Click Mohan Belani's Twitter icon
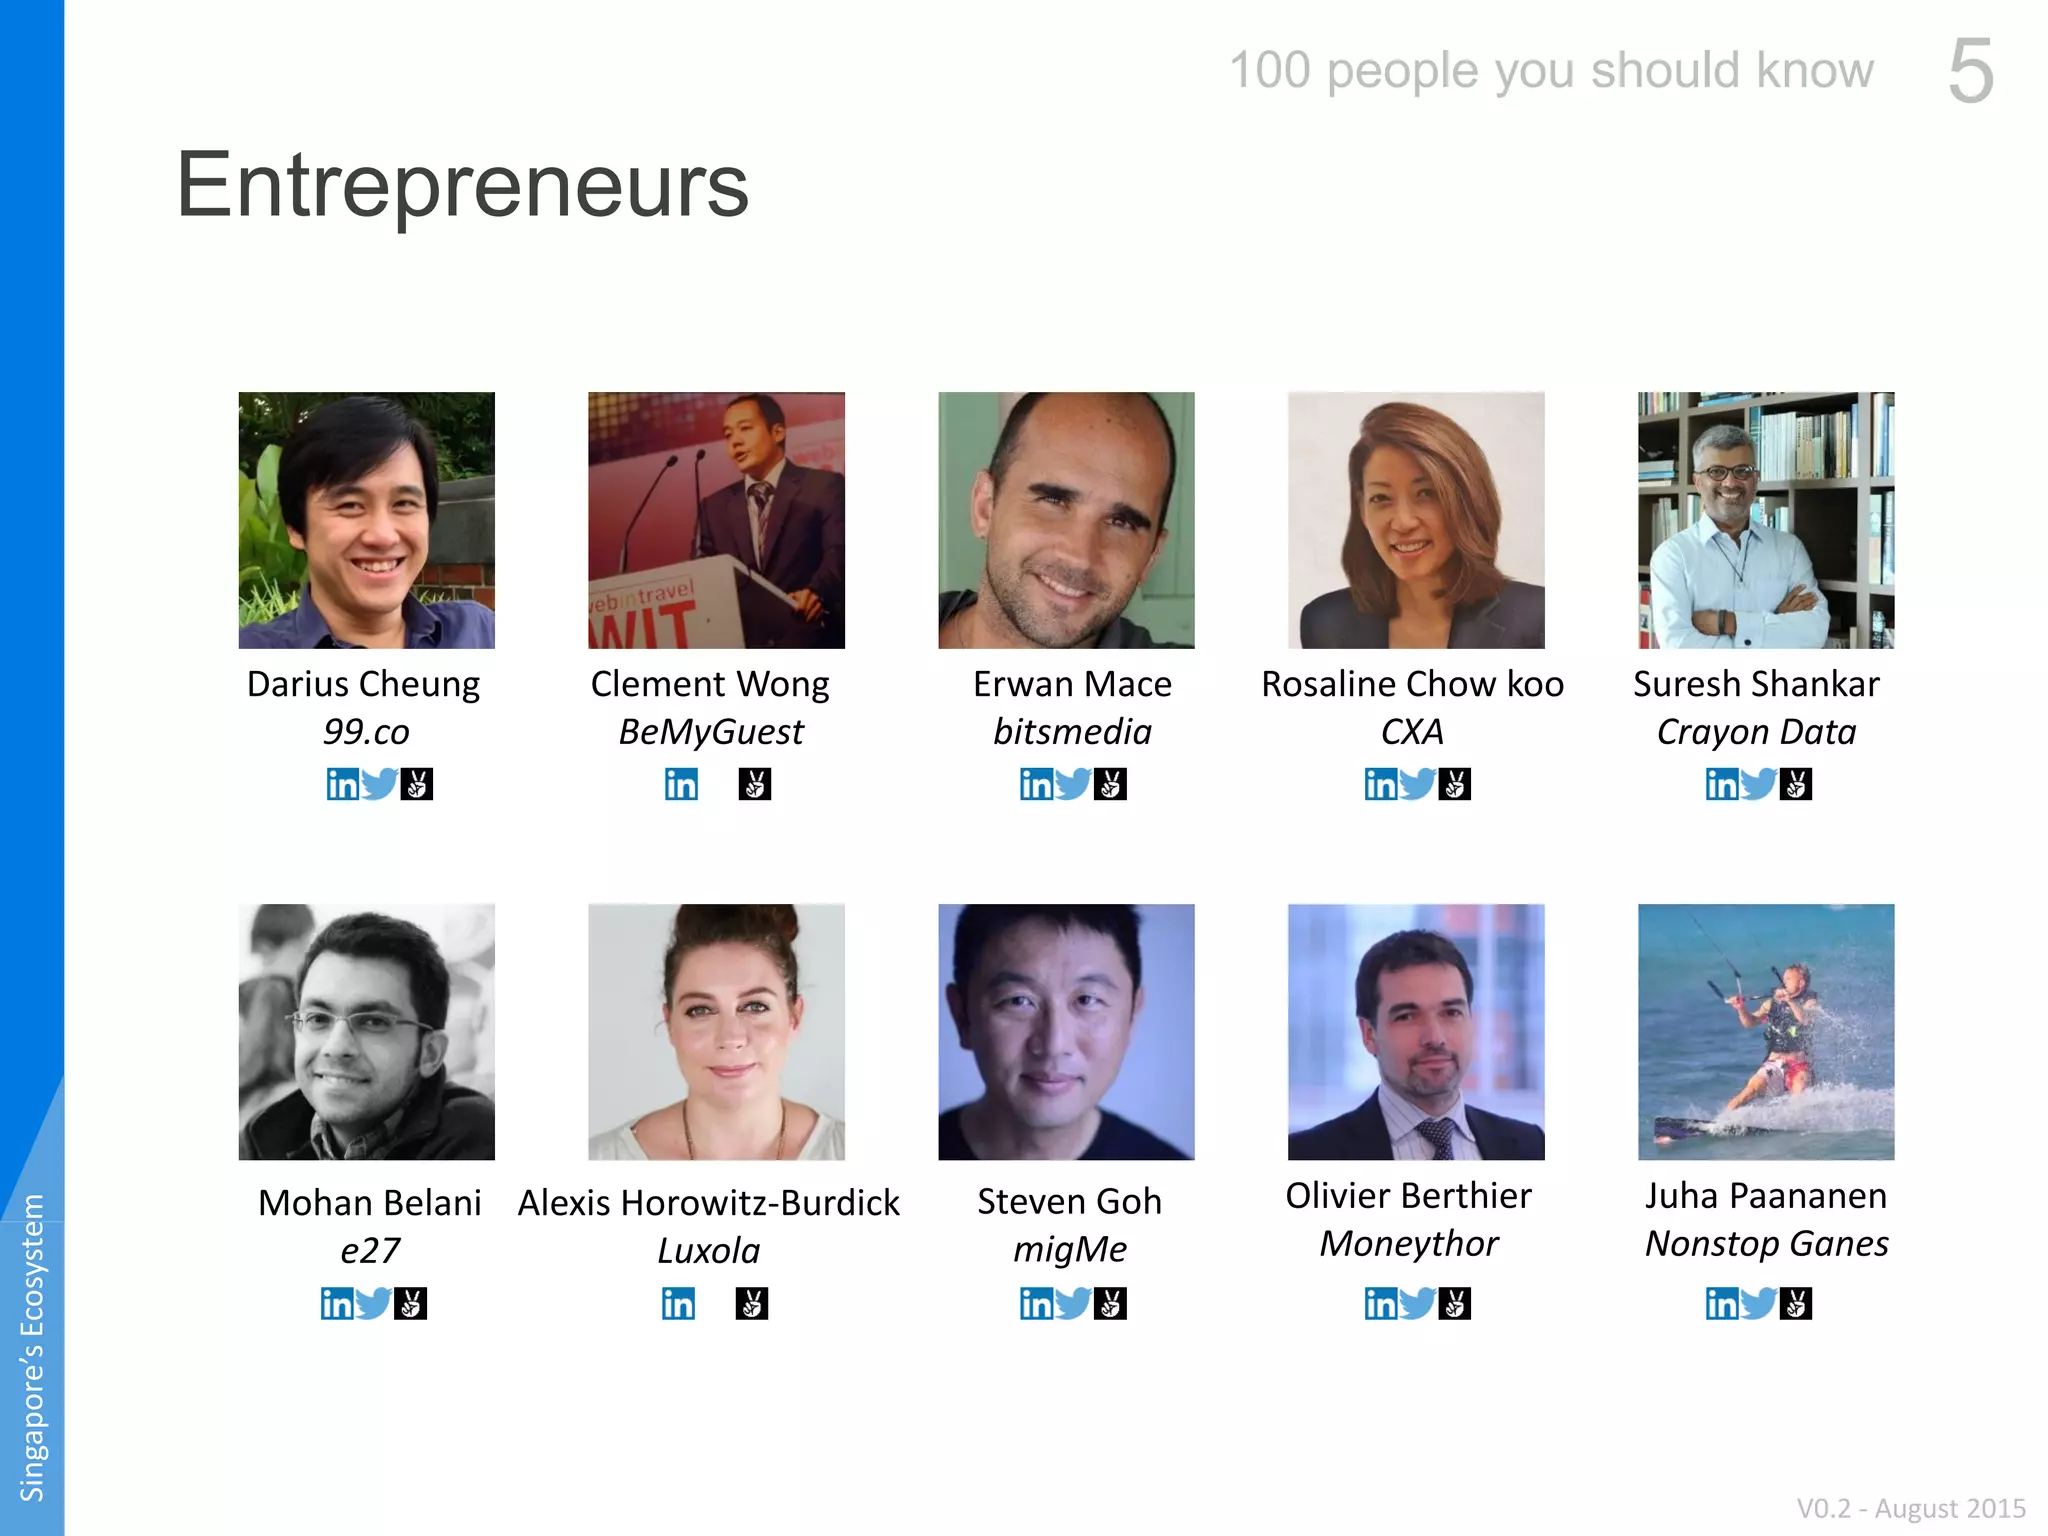Viewport: 2048px width, 1536px height. (x=373, y=1303)
